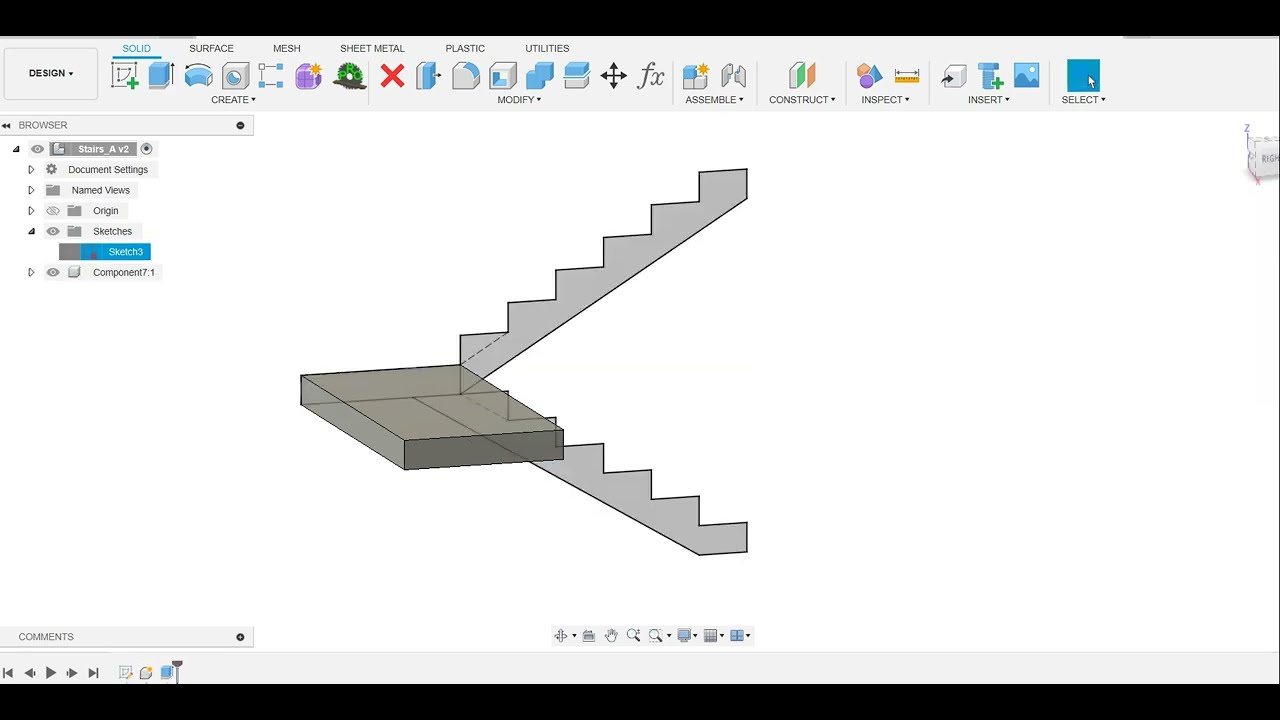1280x720 pixels.
Task: Select the Shell tool
Action: pos(503,76)
